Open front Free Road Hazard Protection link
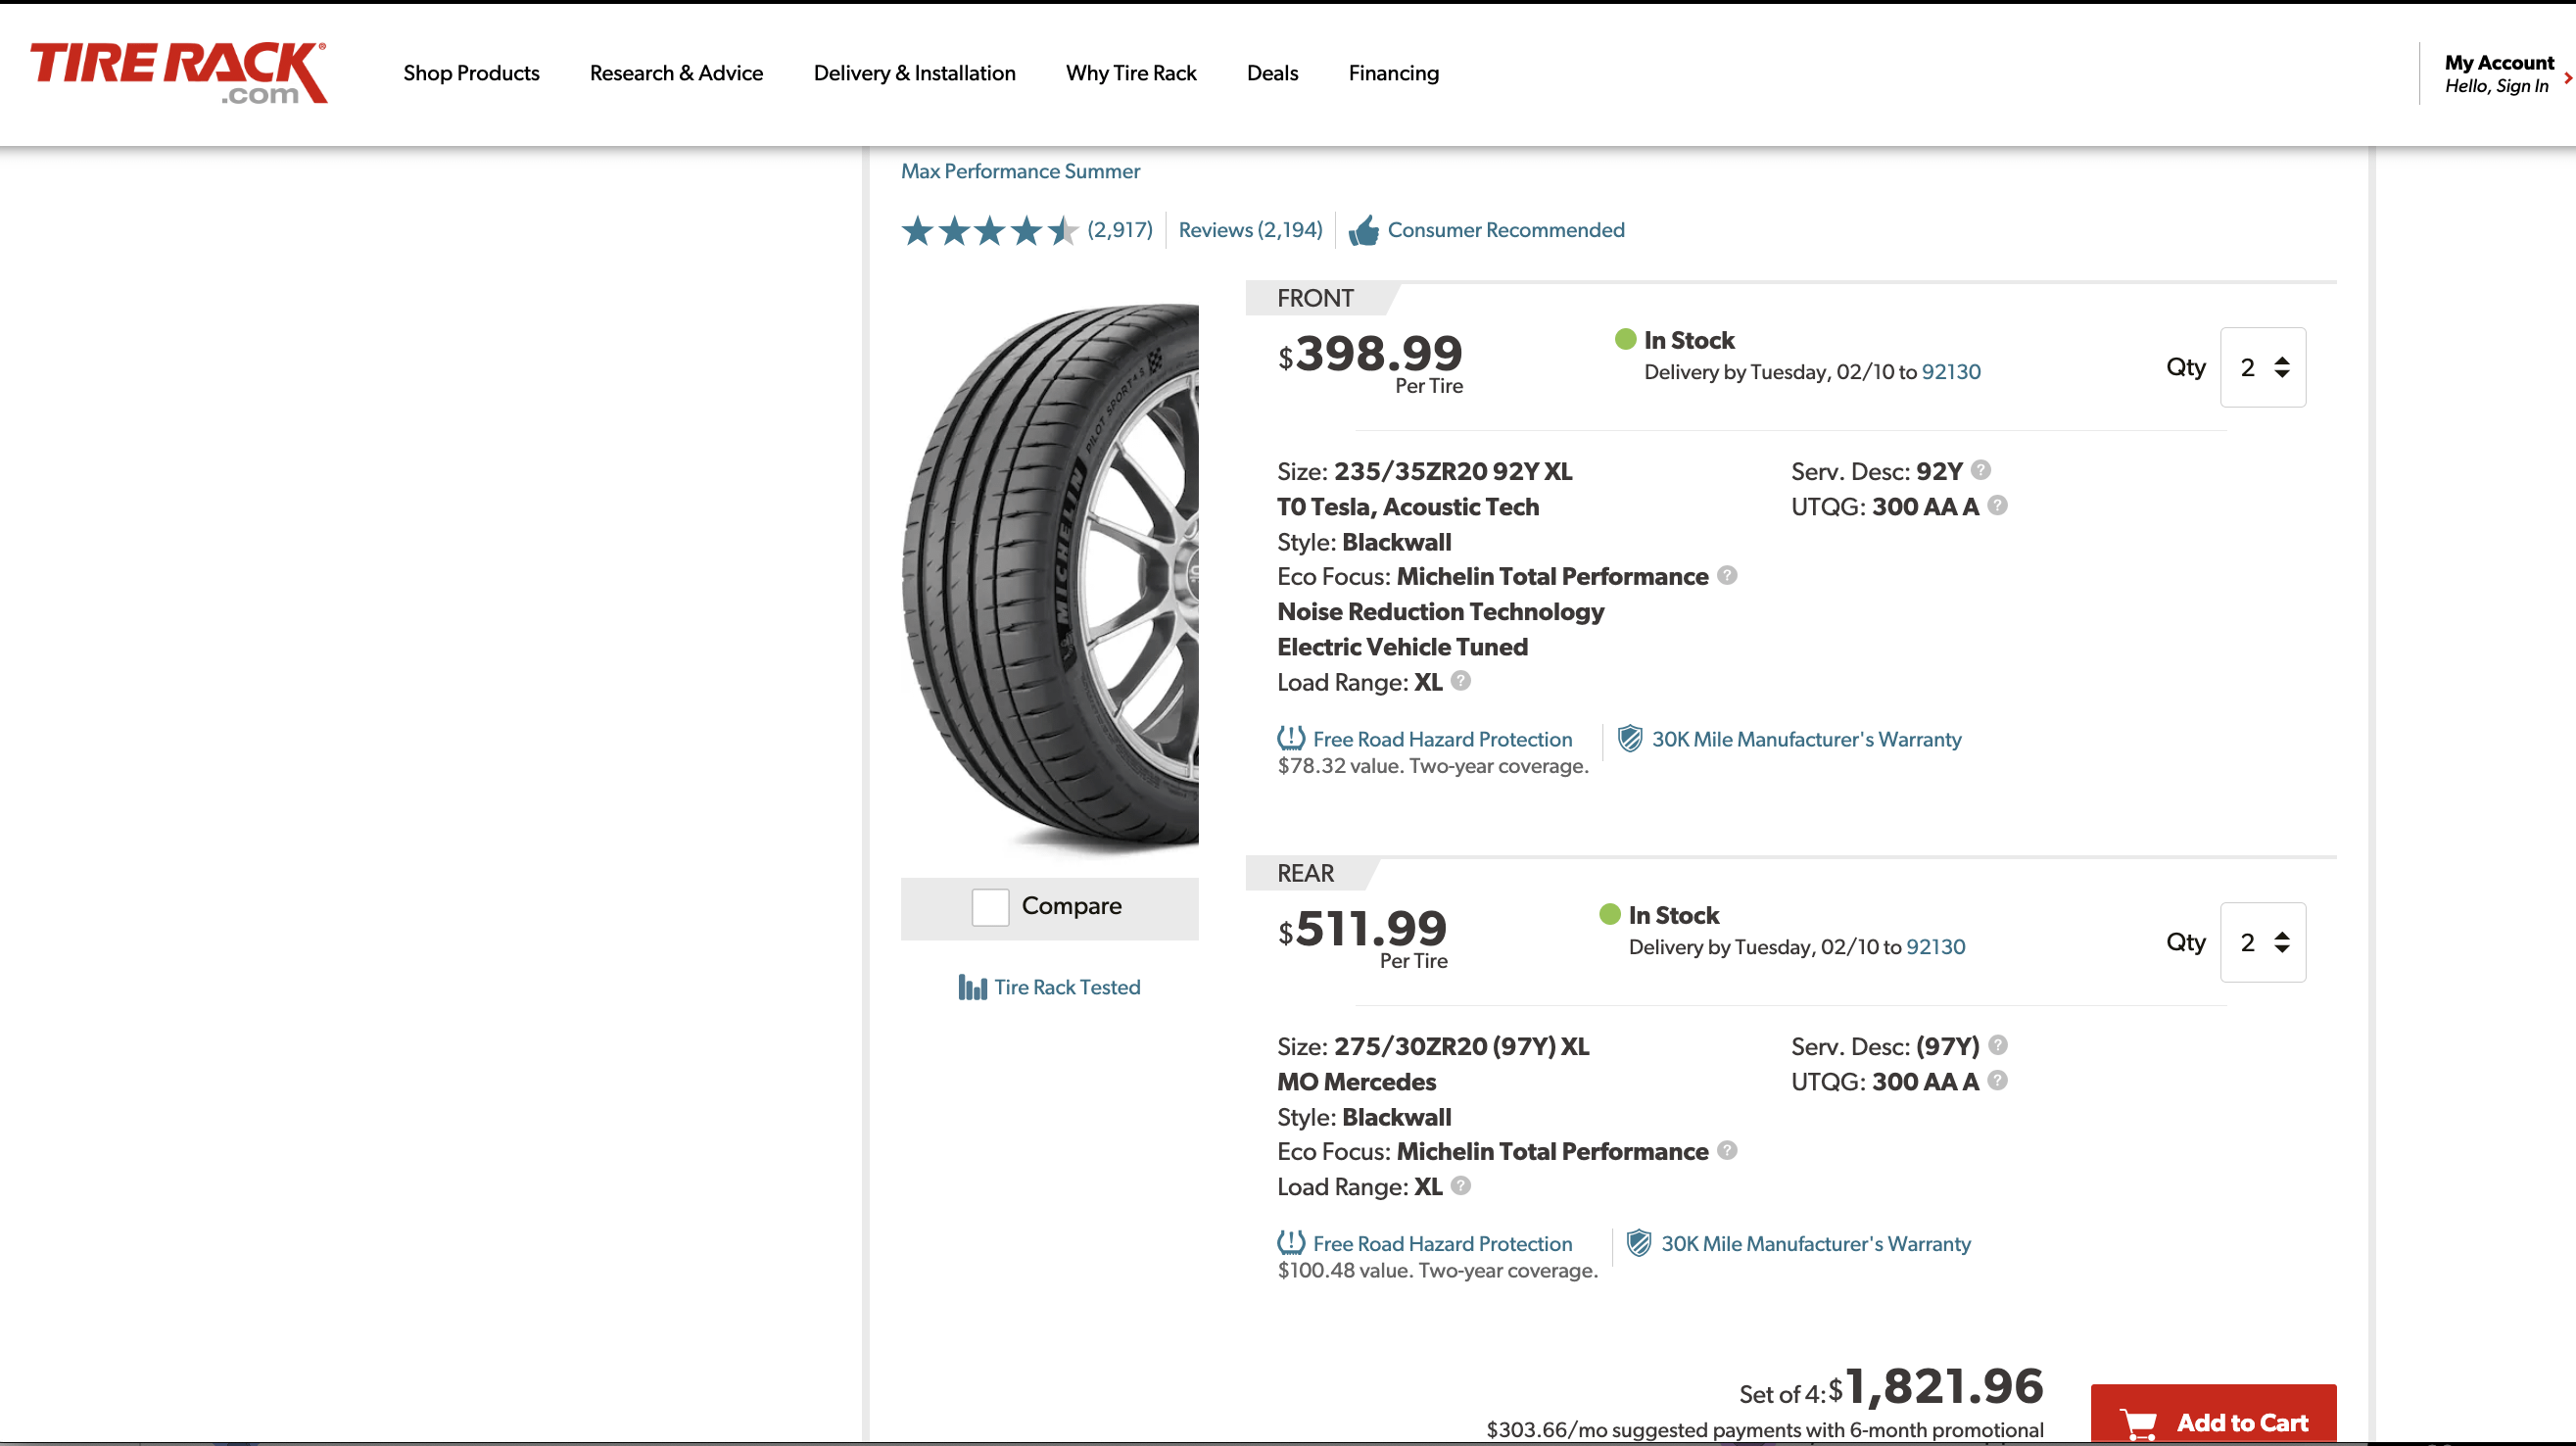Screen dimensions: 2576x1446 (1441, 739)
